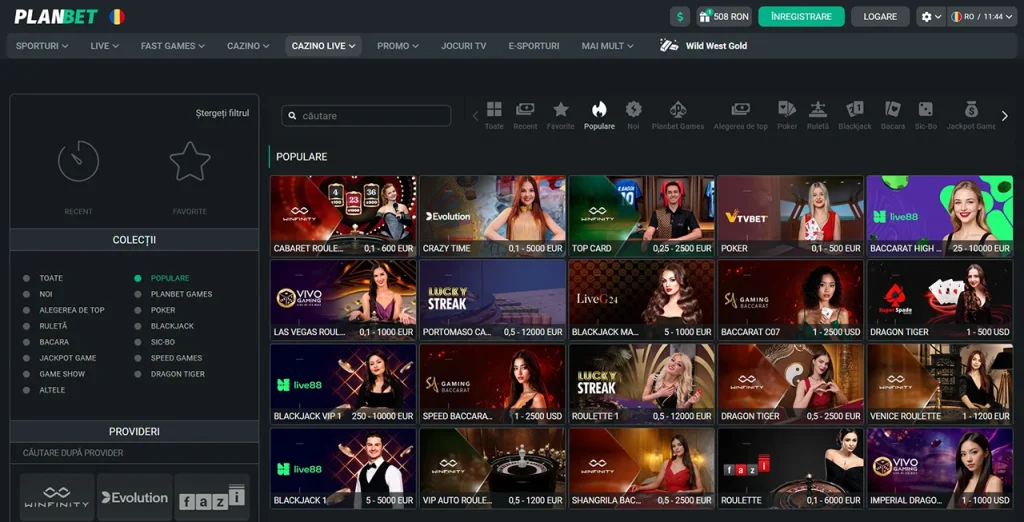Expand the Sporturi menu
The width and height of the screenshot is (1024, 522).
click(42, 46)
